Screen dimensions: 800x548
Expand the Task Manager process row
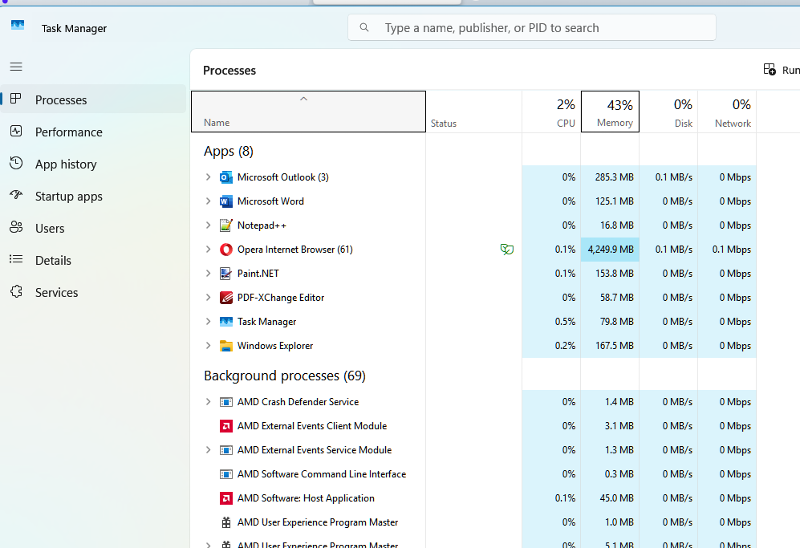tap(208, 321)
